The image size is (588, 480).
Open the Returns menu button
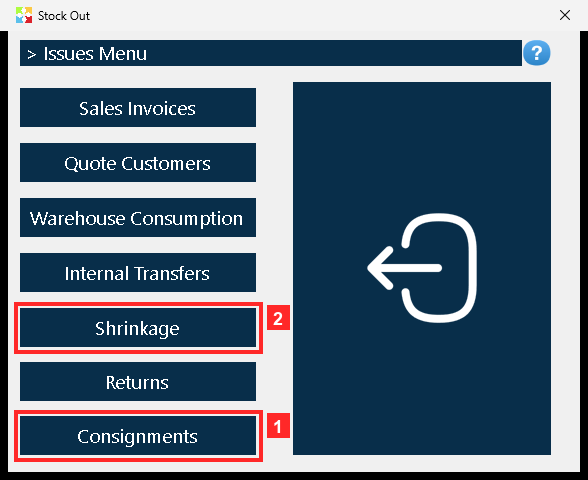click(138, 382)
